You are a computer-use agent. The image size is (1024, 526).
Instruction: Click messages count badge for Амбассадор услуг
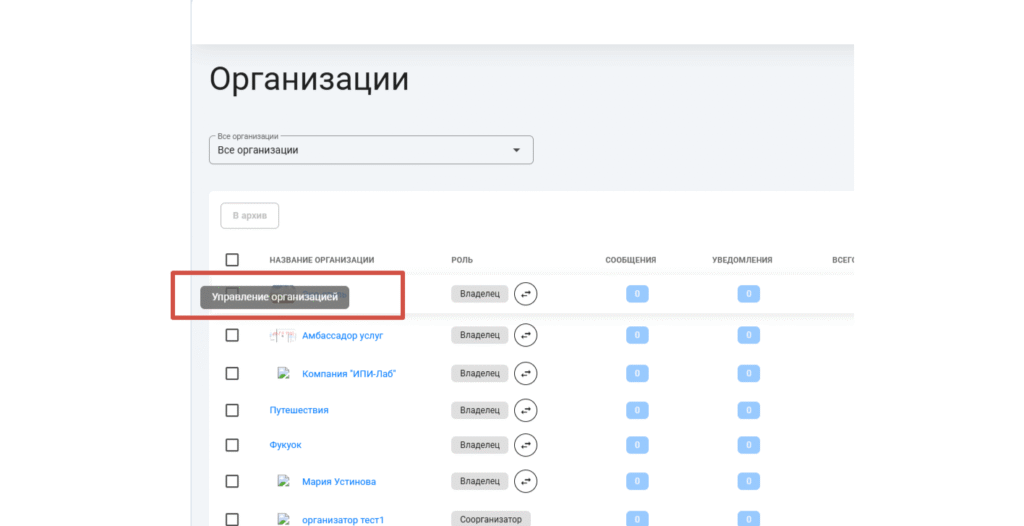637,335
